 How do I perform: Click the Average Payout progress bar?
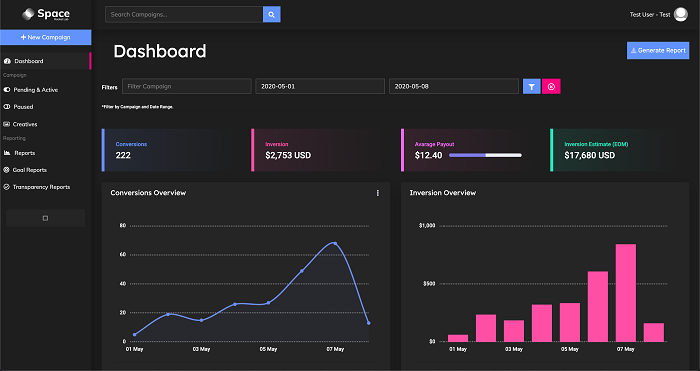(x=485, y=155)
